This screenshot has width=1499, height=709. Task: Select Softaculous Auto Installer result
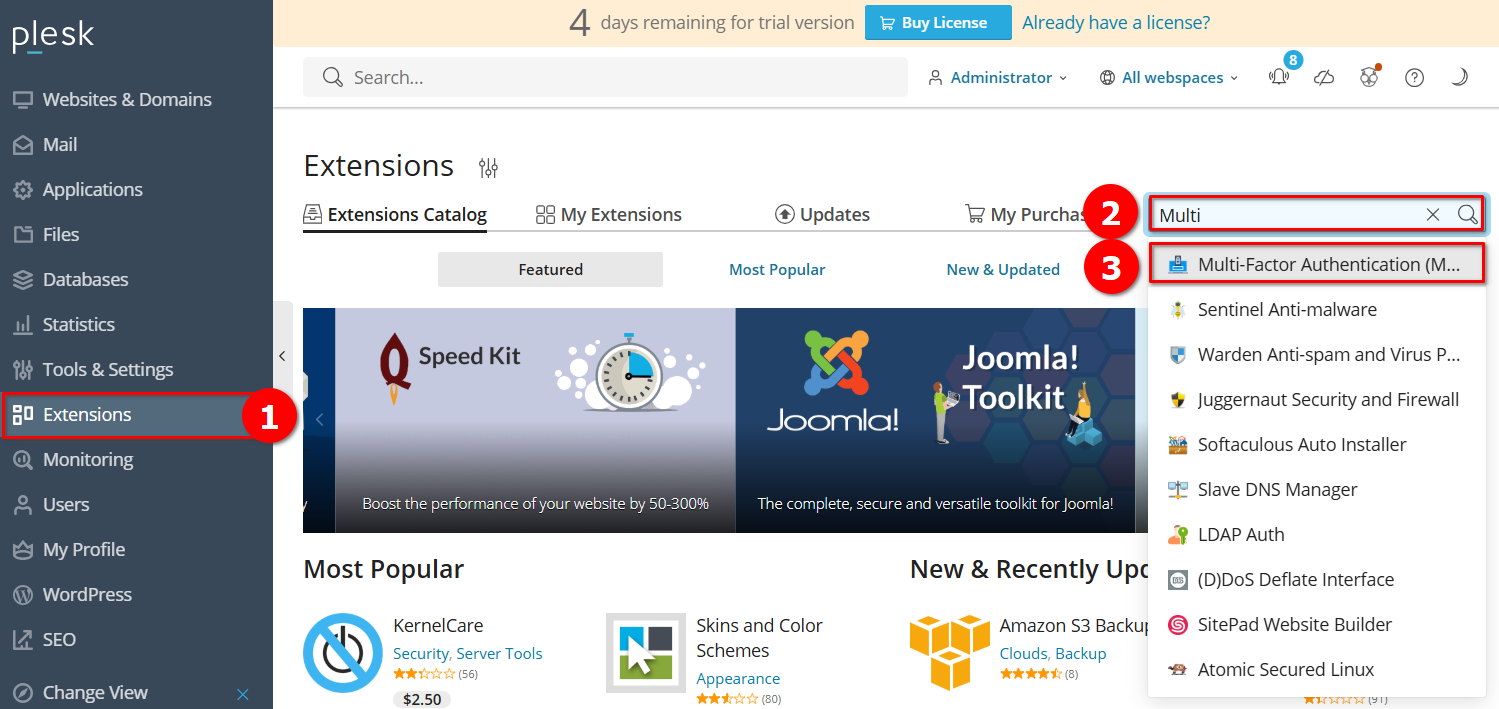pos(1317,444)
